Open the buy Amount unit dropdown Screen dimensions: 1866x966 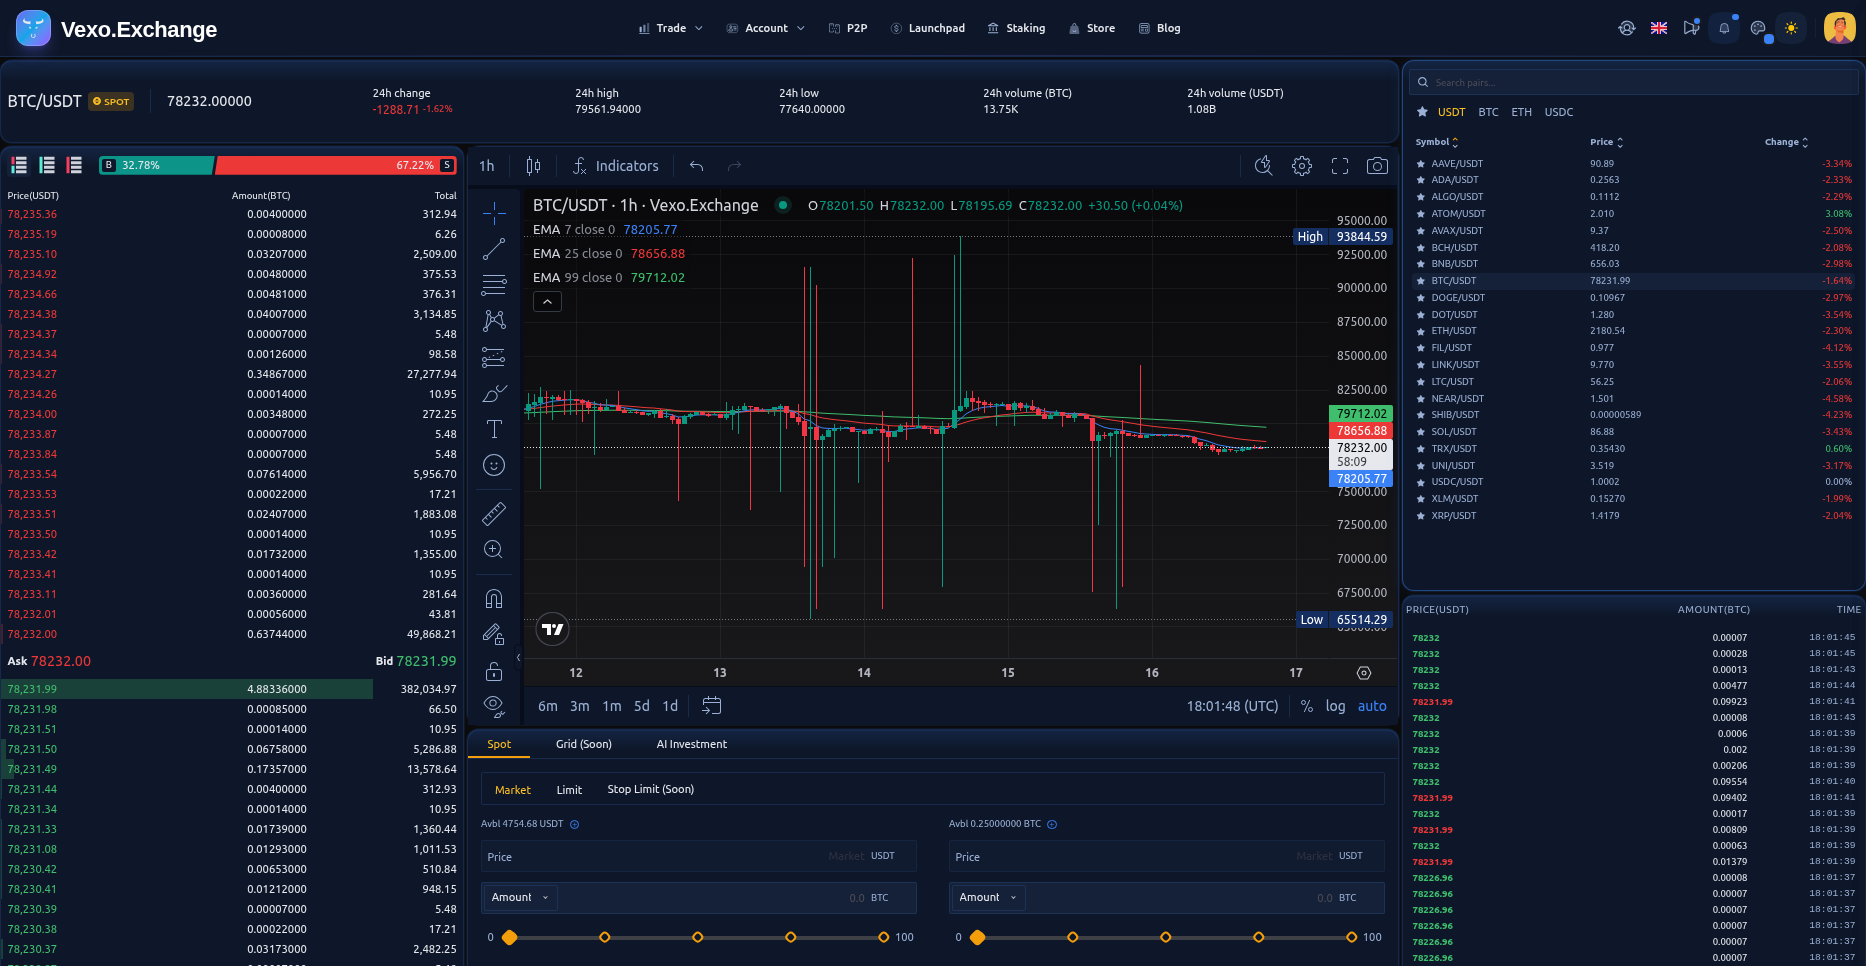coord(520,898)
